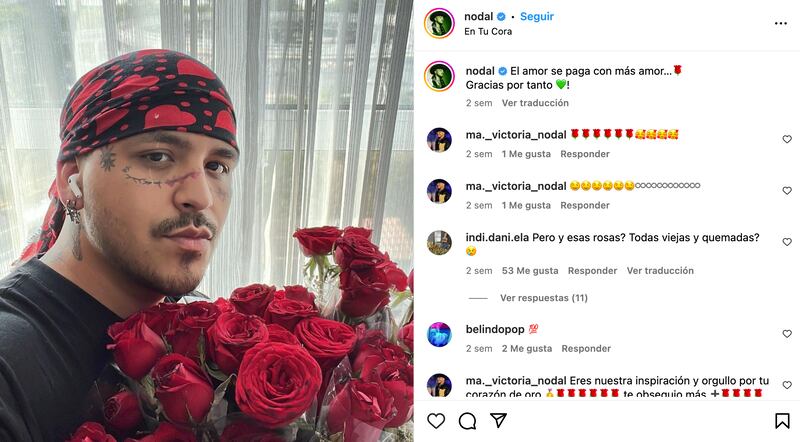The width and height of the screenshot is (800, 442).
Task: Open indi.dani.ela's profile avatar
Action: coord(439,242)
